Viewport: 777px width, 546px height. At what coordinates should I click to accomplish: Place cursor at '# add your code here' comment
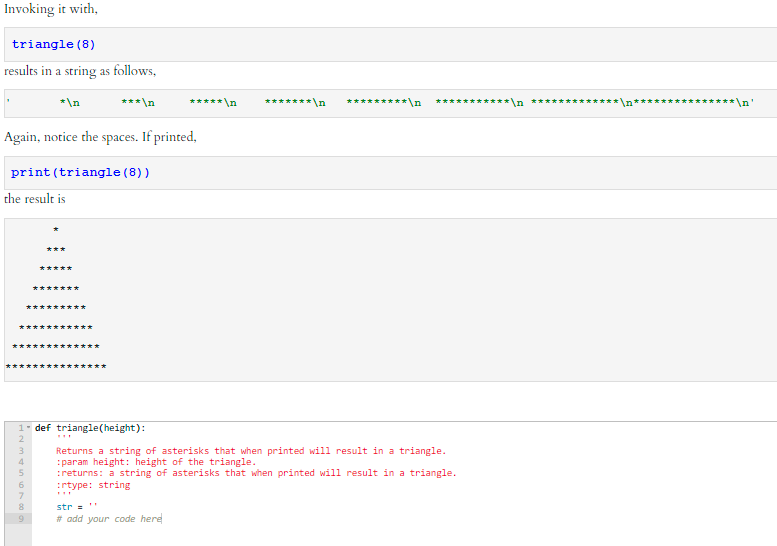click(x=109, y=519)
